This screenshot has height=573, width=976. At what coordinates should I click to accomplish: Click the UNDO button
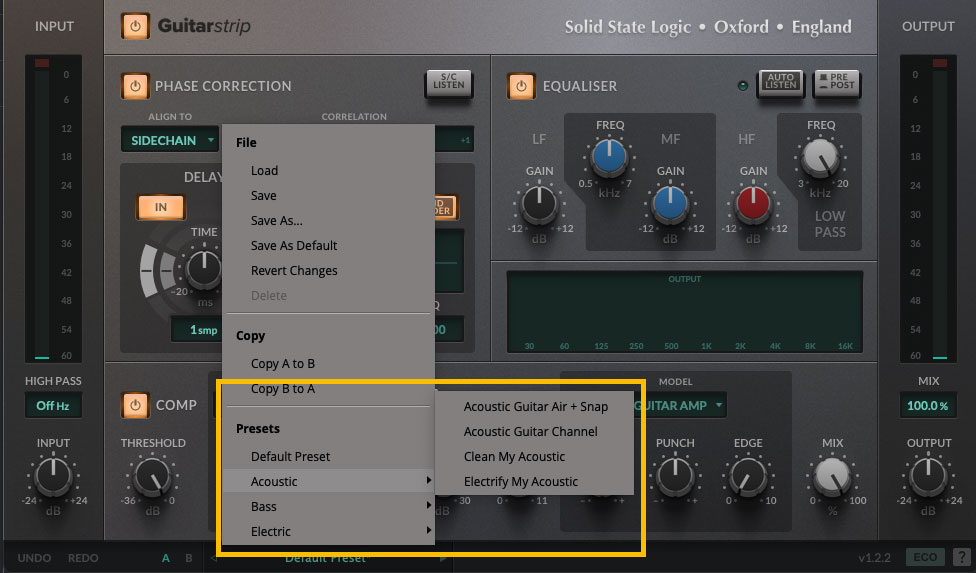pyautogui.click(x=34, y=558)
